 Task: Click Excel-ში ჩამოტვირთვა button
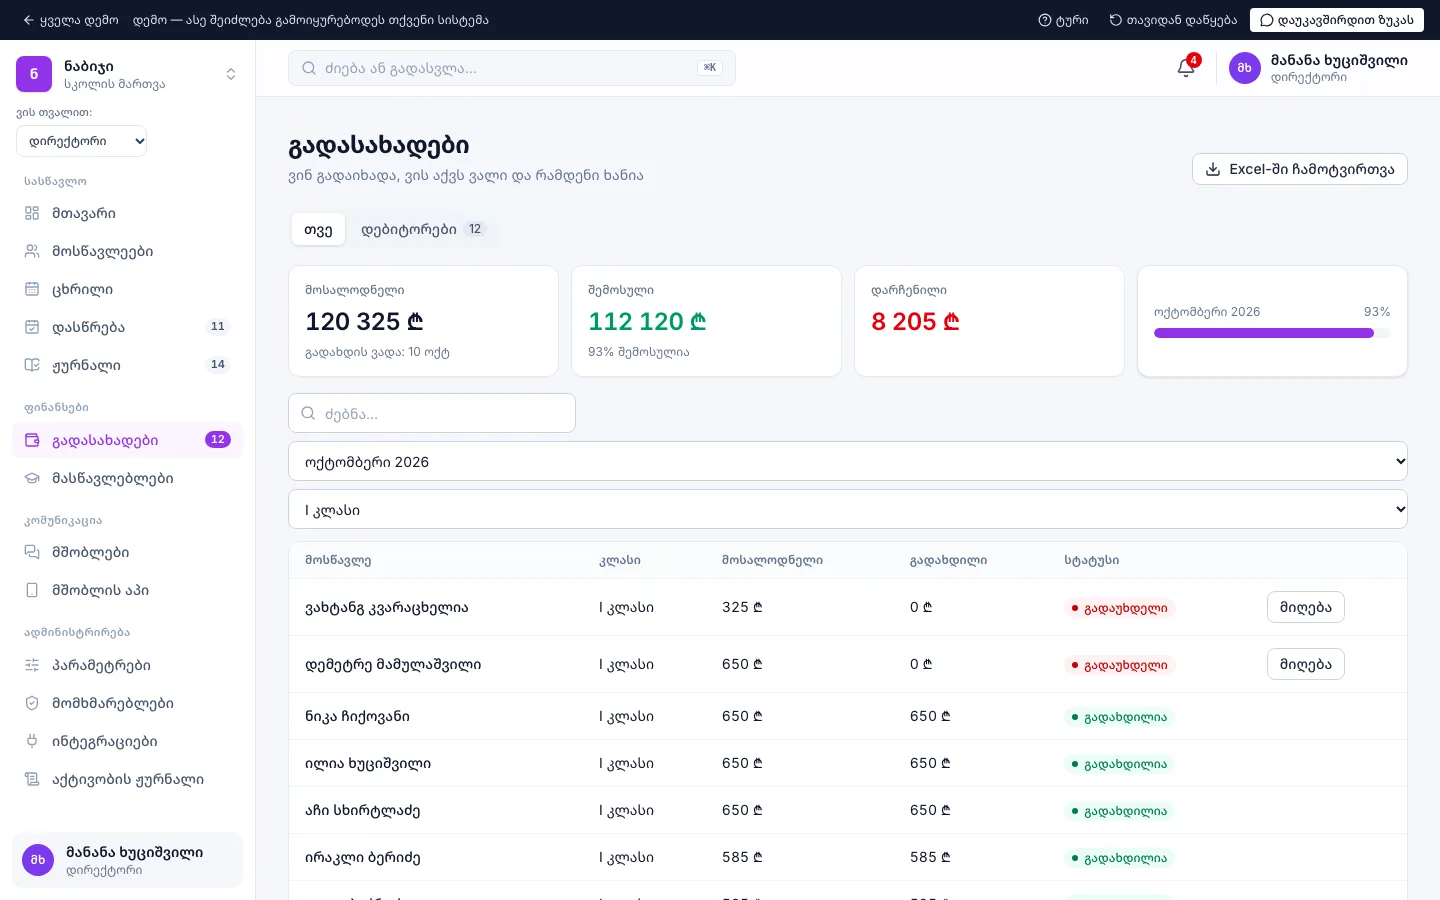tap(1300, 169)
